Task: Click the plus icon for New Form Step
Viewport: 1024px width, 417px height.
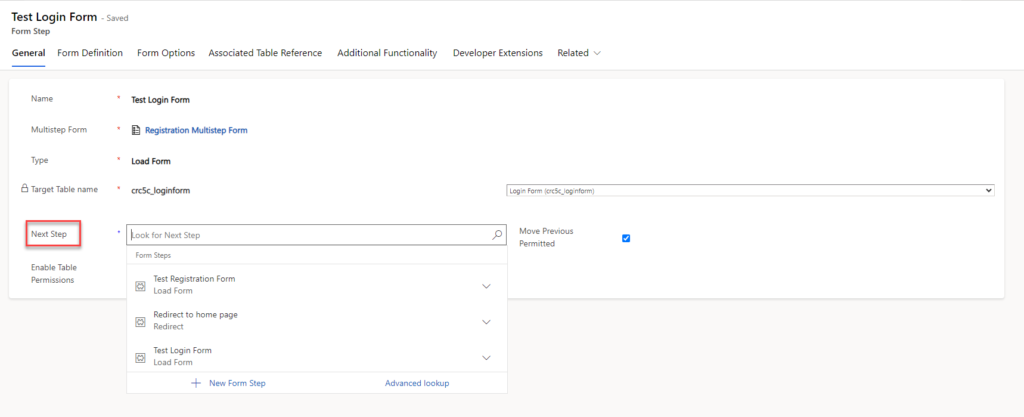Action: (x=196, y=383)
